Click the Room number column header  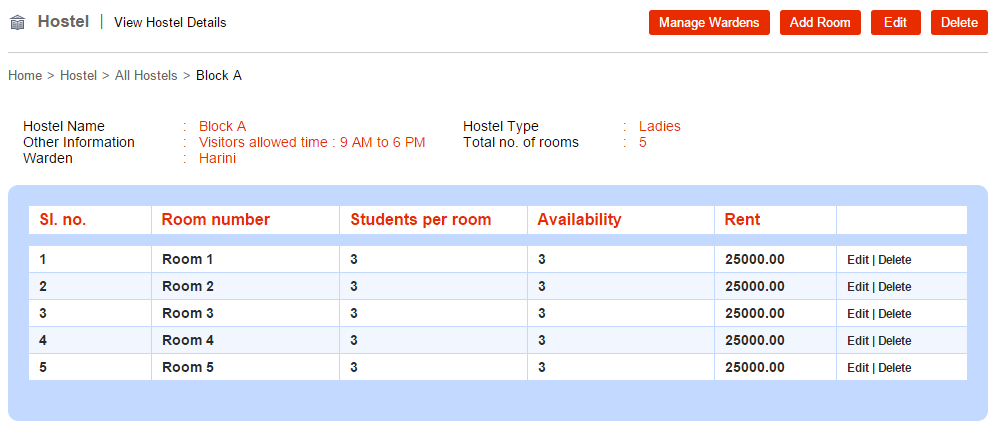coord(216,220)
